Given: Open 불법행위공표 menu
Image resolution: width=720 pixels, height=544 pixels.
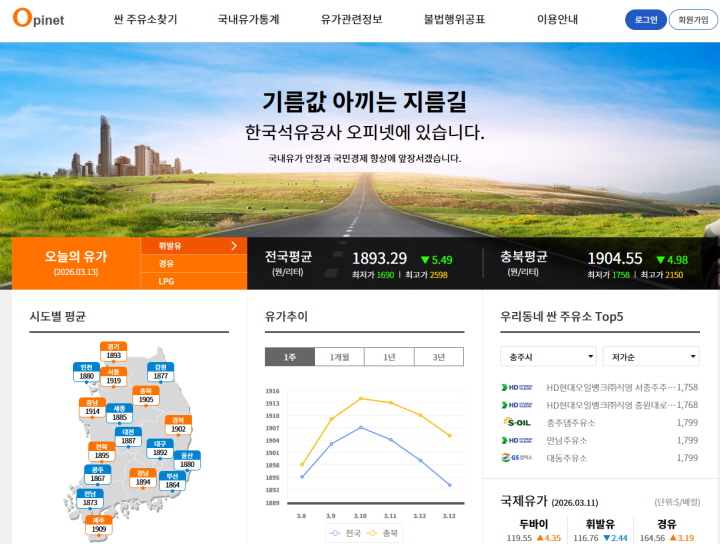Looking at the screenshot, I should (x=454, y=19).
